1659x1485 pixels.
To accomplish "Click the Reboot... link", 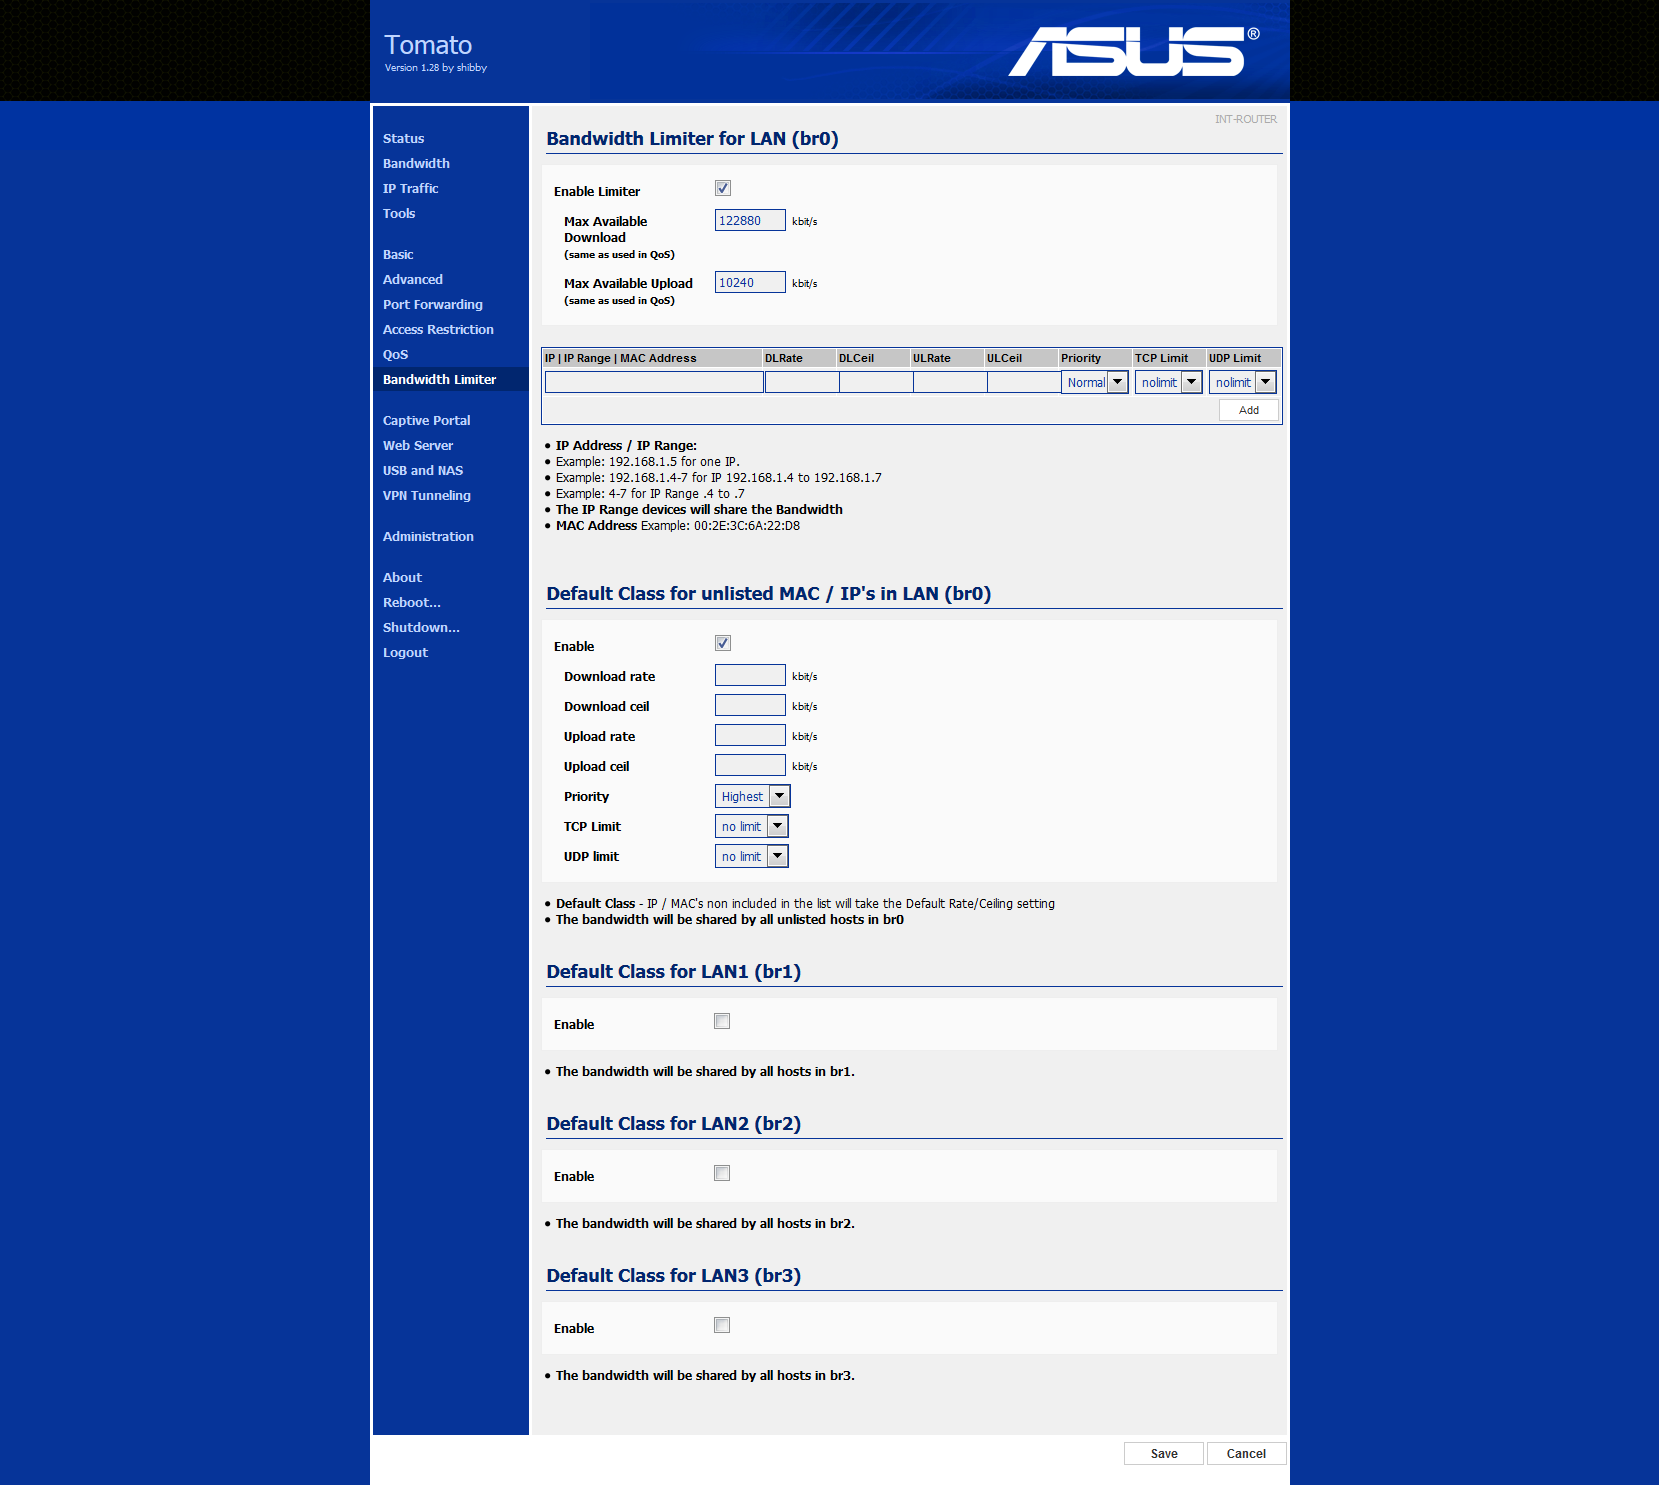I will tap(411, 602).
